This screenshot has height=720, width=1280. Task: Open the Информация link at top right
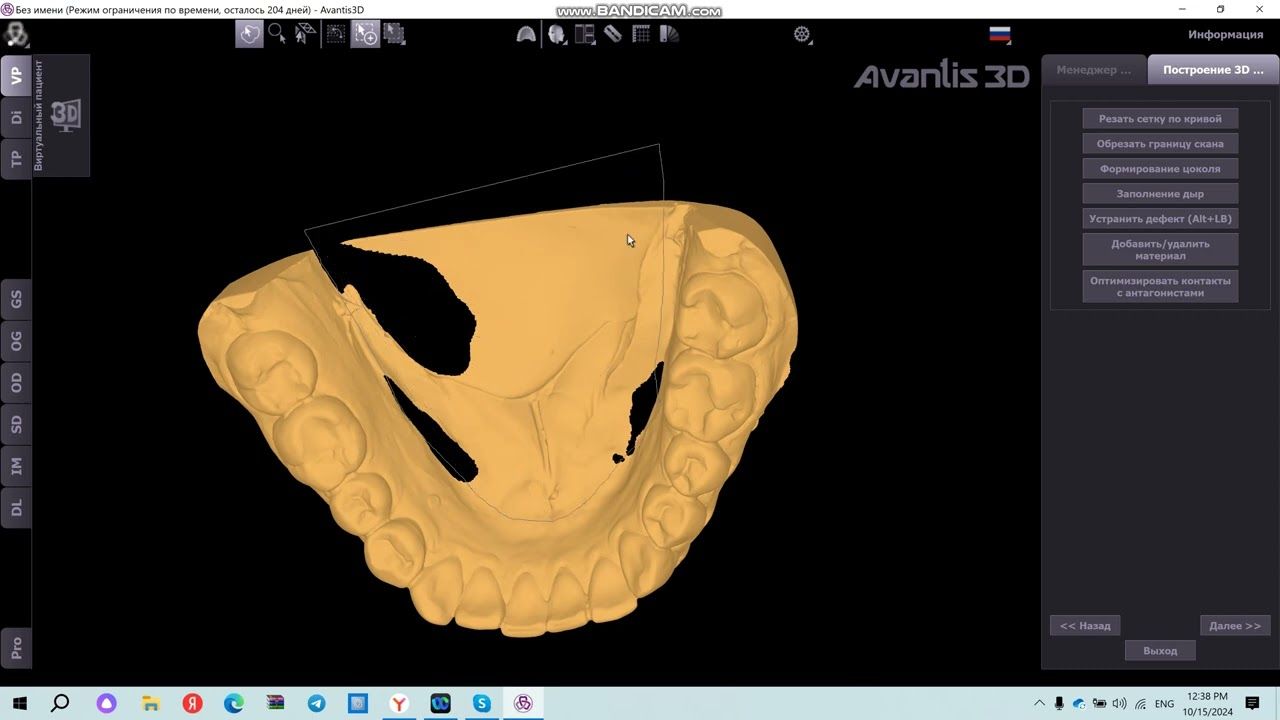[1225, 34]
